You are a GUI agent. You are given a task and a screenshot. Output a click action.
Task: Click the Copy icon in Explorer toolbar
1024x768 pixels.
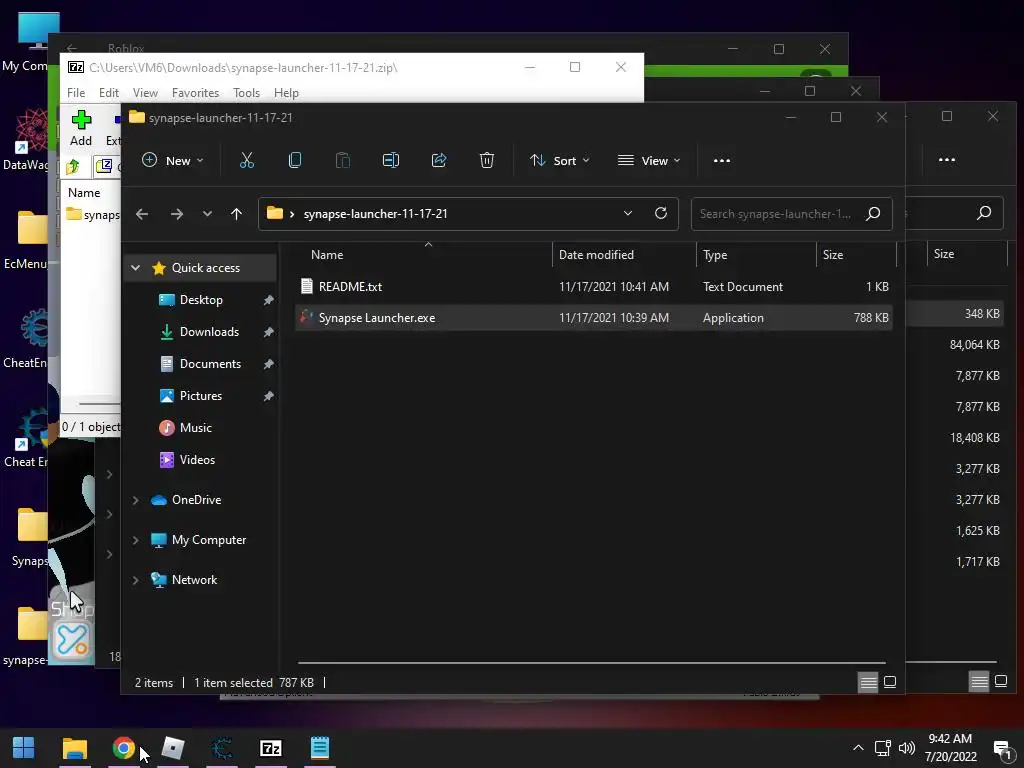click(x=295, y=161)
